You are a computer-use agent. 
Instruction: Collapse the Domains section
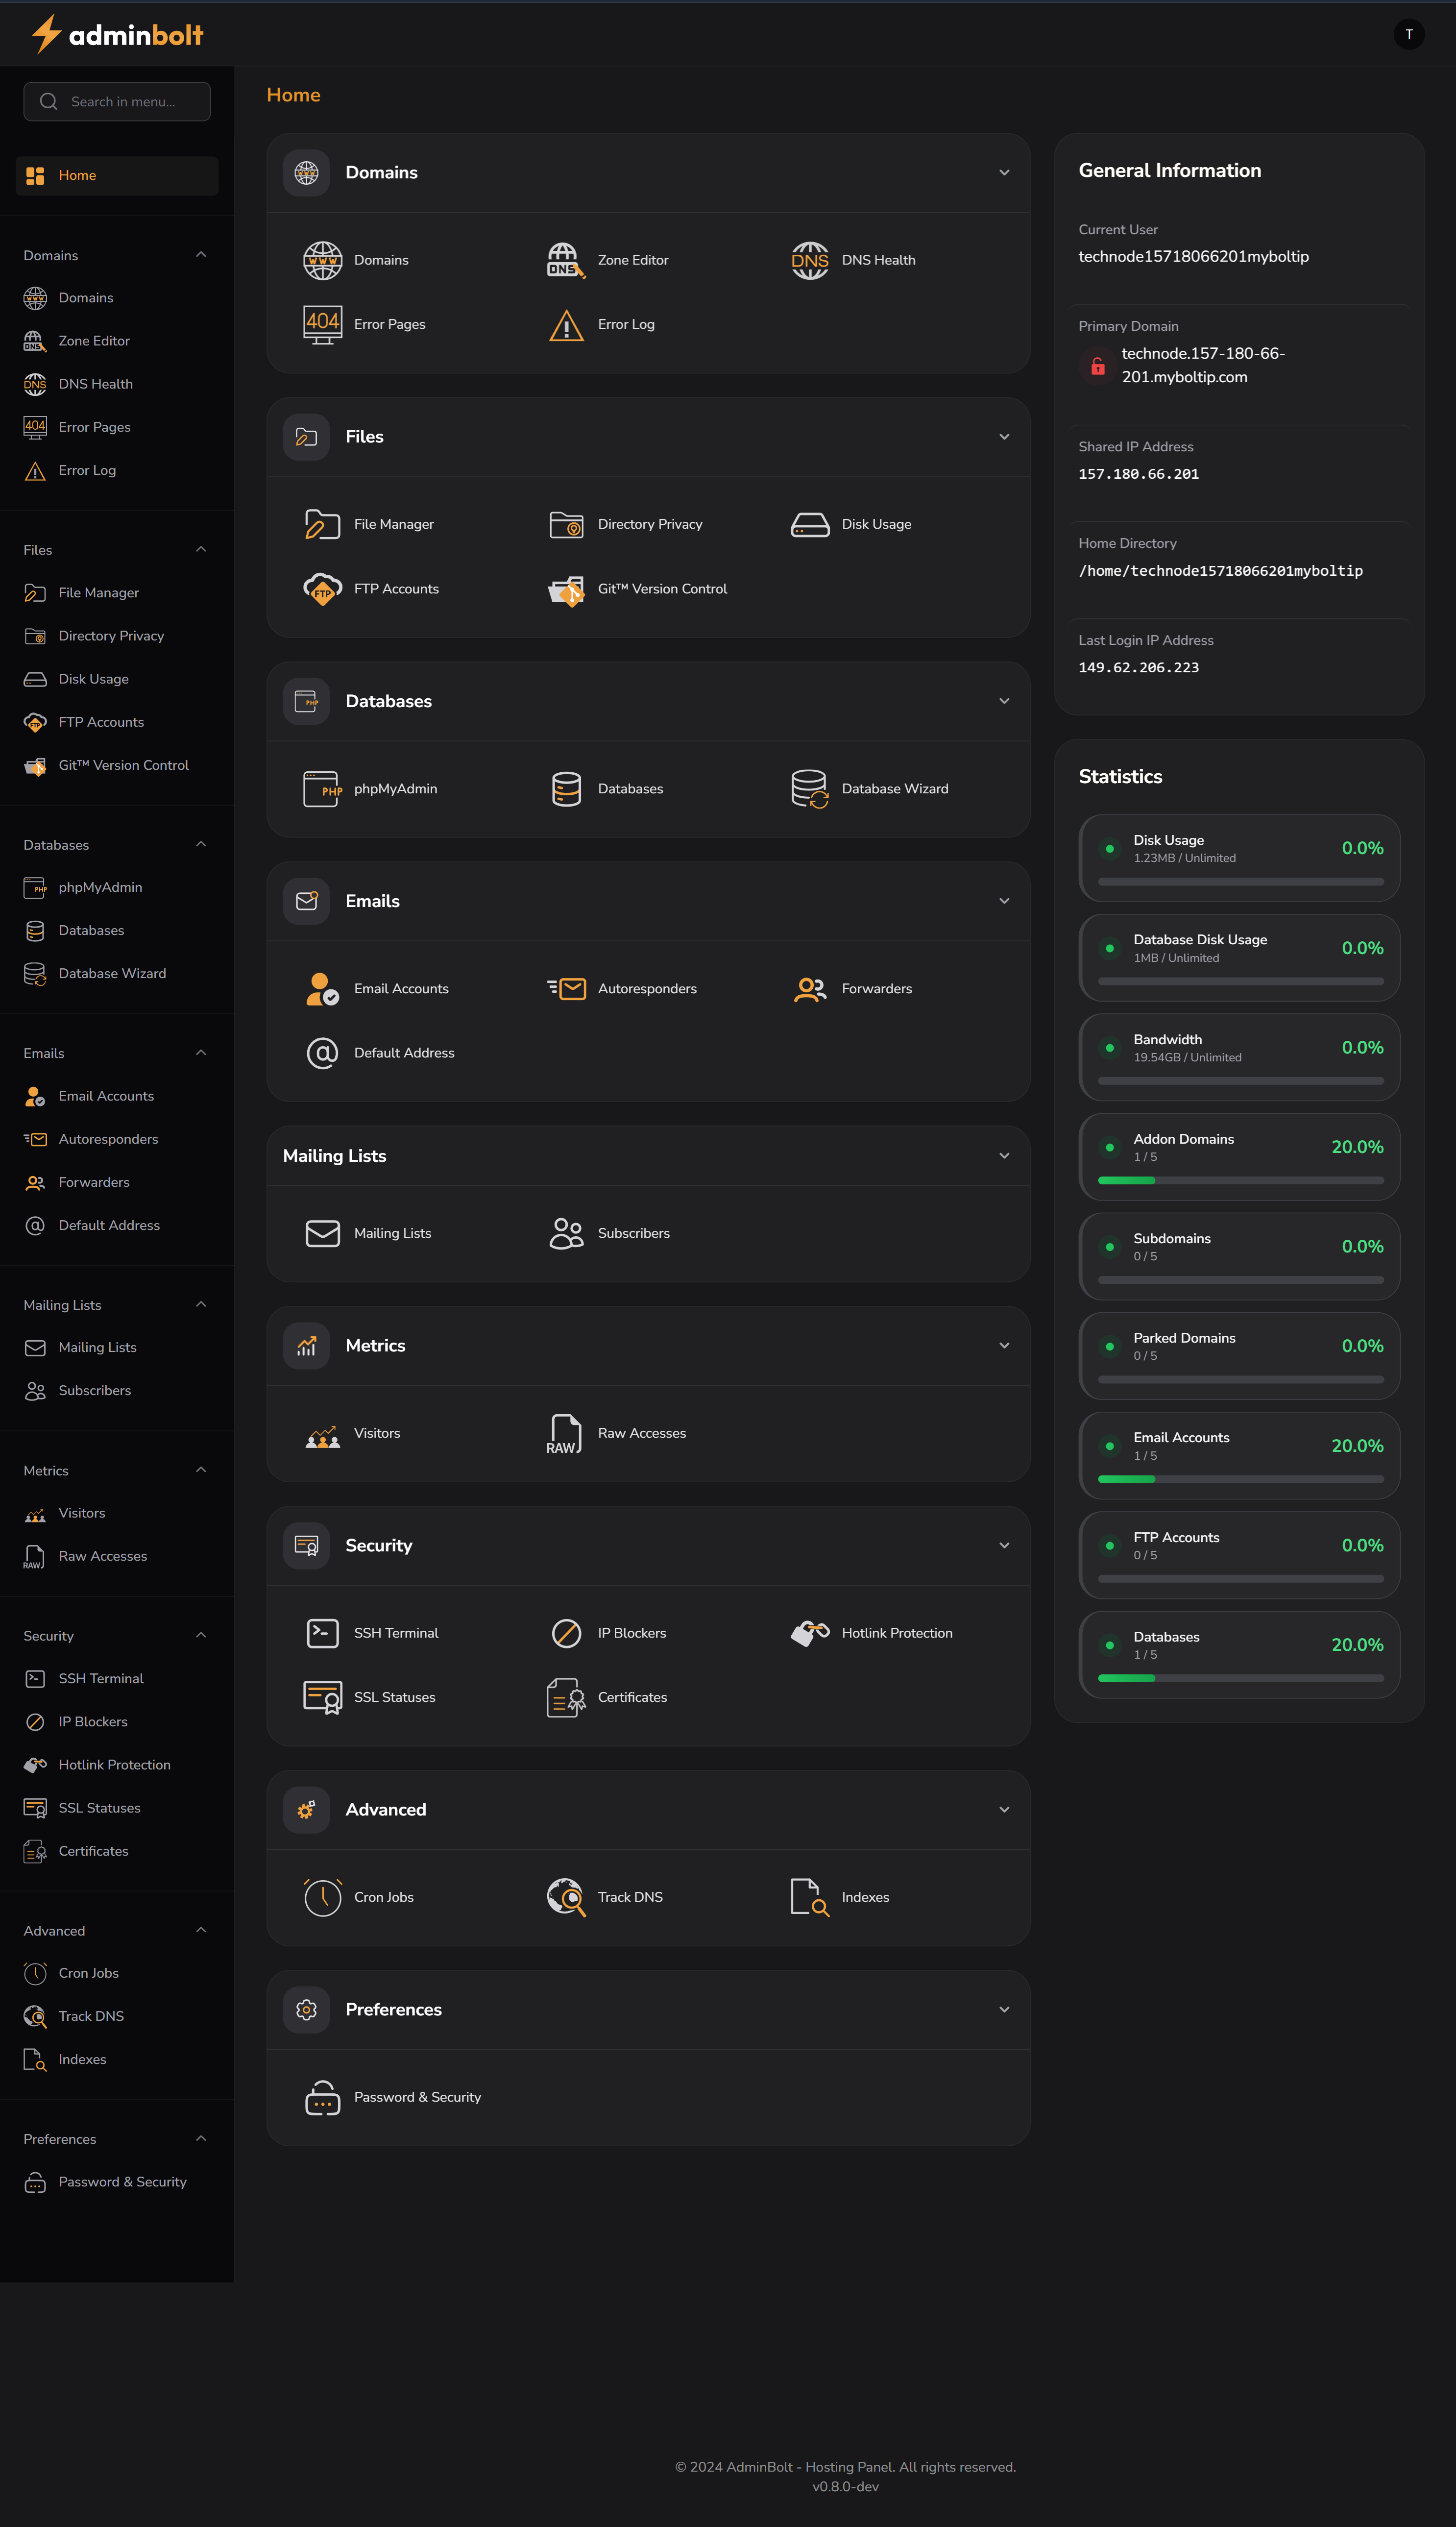tap(1004, 172)
